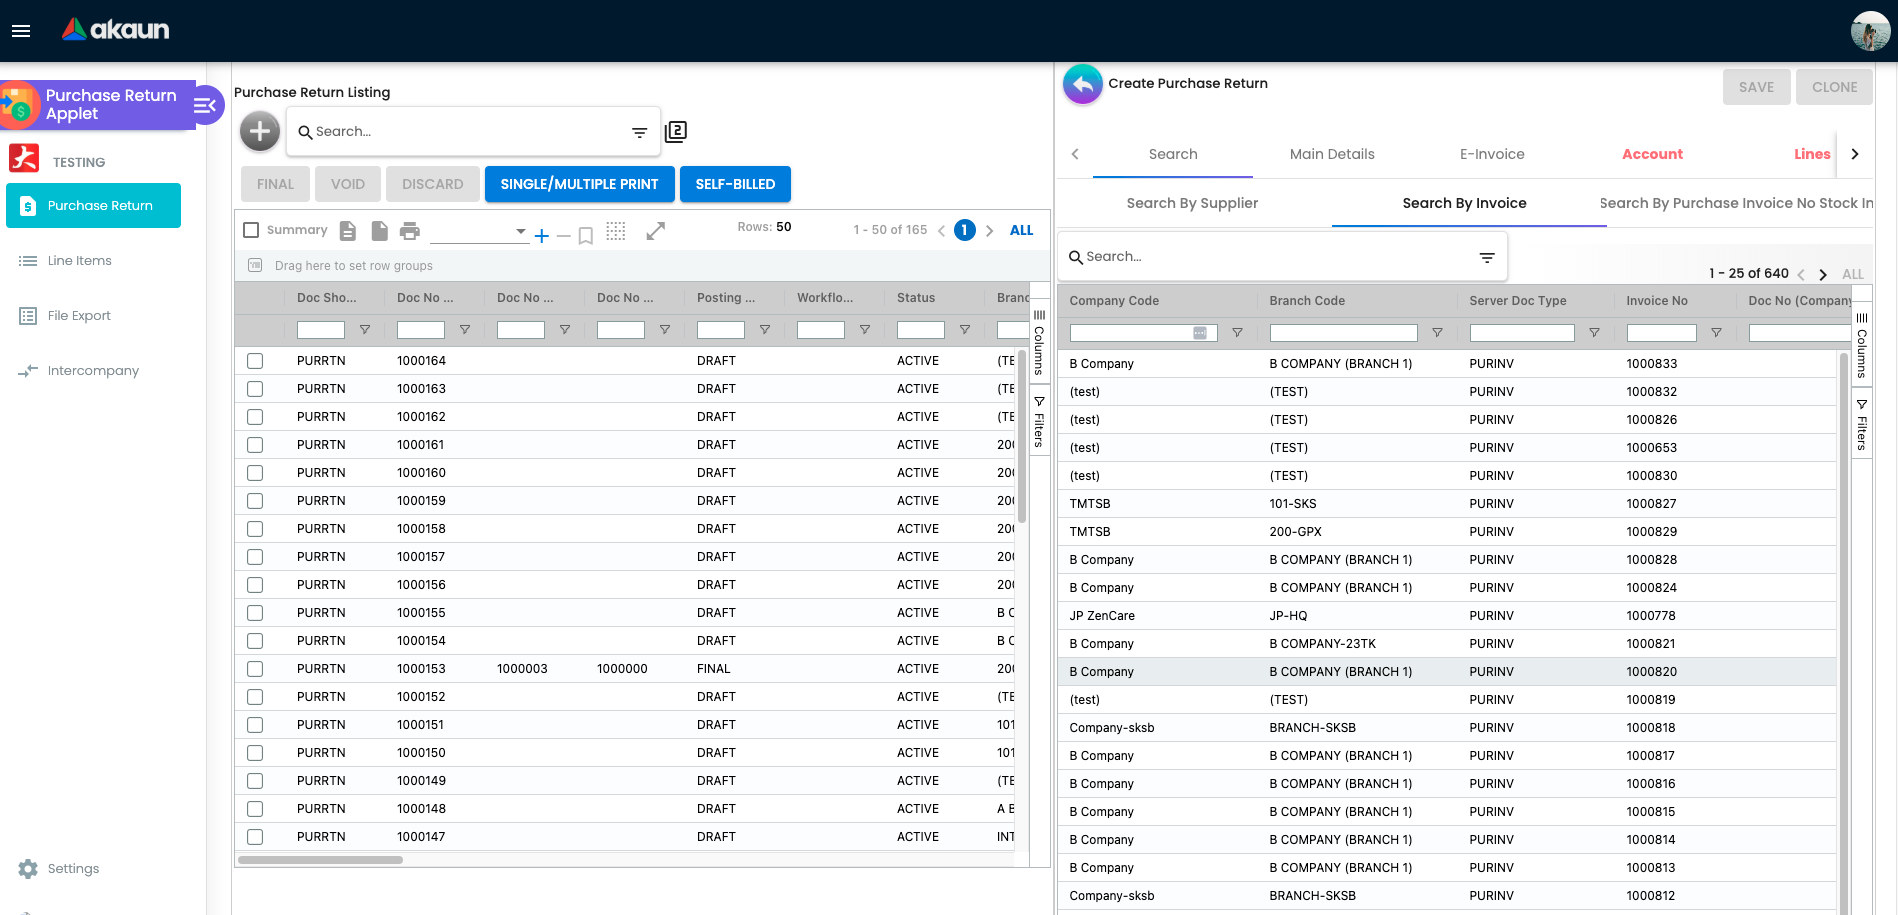Screen dimensions: 1898x915
Task: Switch to the E-Invoice tab
Action: (1492, 154)
